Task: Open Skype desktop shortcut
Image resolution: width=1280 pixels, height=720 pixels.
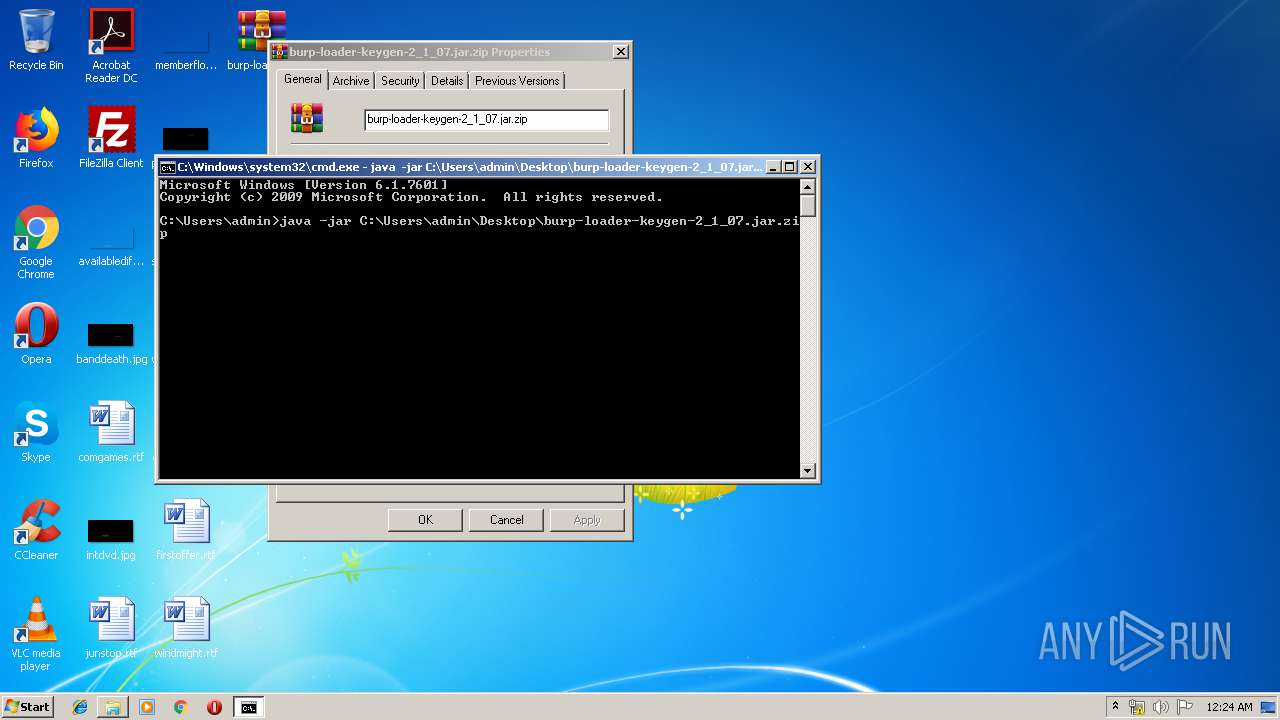Action: coord(36,432)
